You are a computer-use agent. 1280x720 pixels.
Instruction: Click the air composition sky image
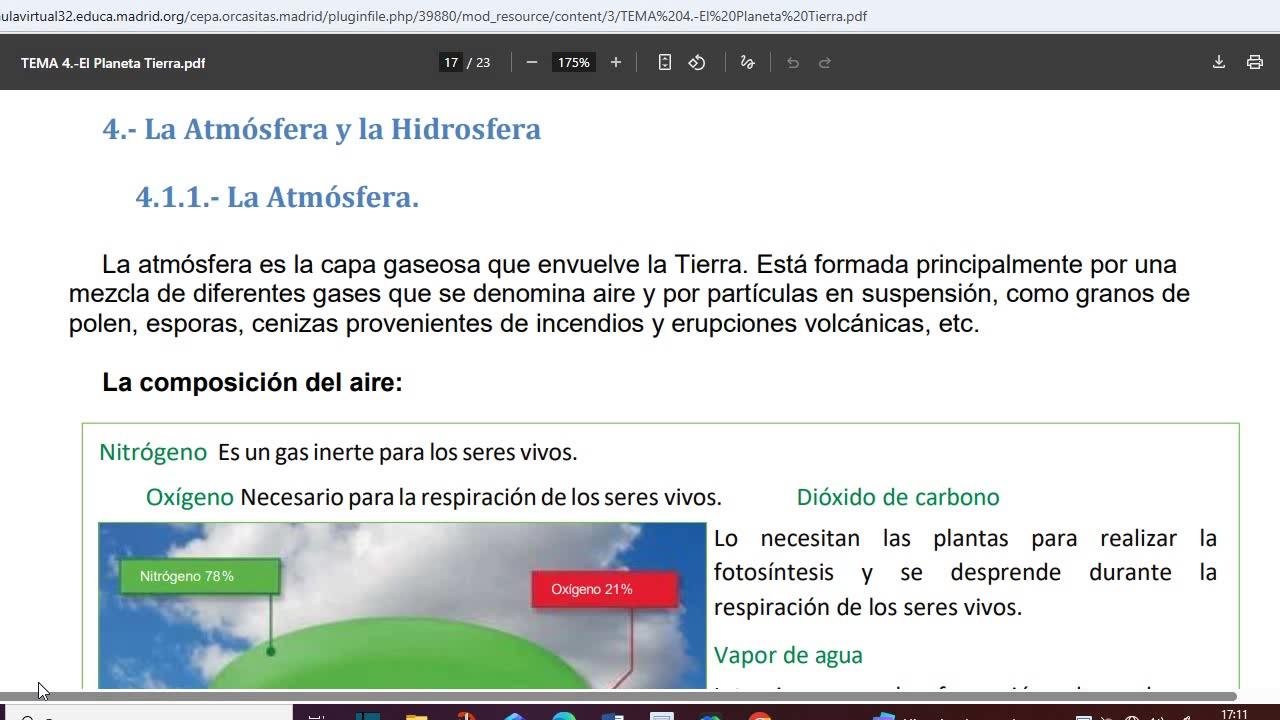click(402, 606)
